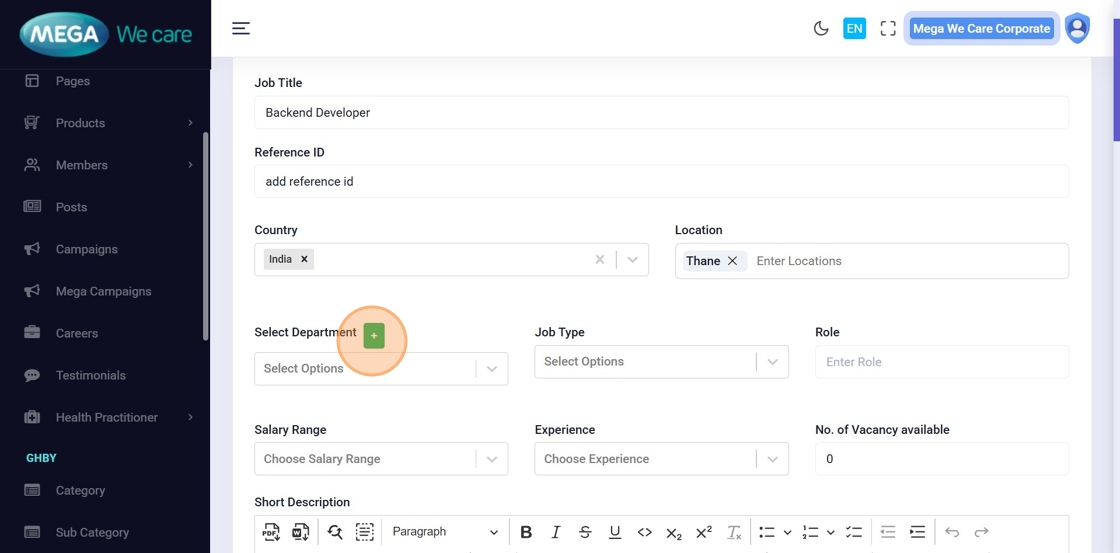Click the fullscreen icon in header
Image resolution: width=1120 pixels, height=553 pixels.
click(887, 29)
